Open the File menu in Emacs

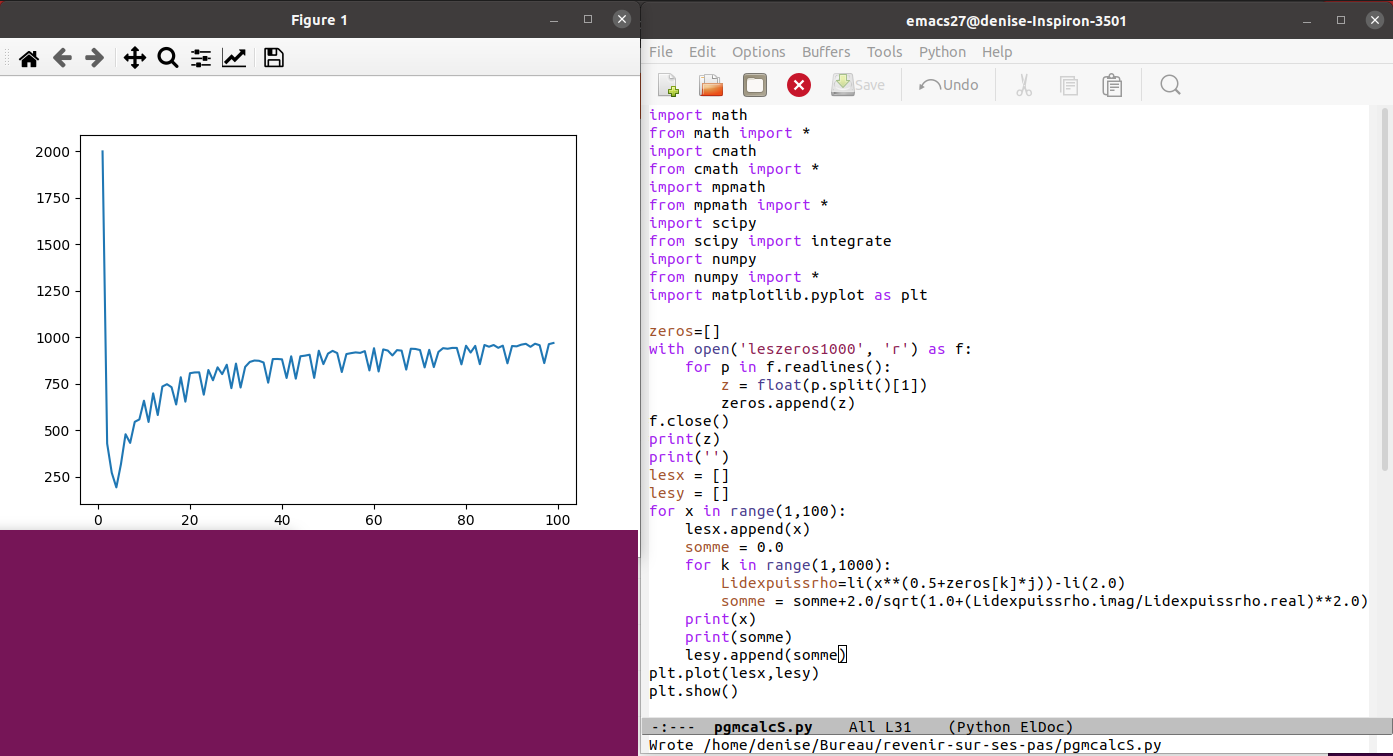661,52
